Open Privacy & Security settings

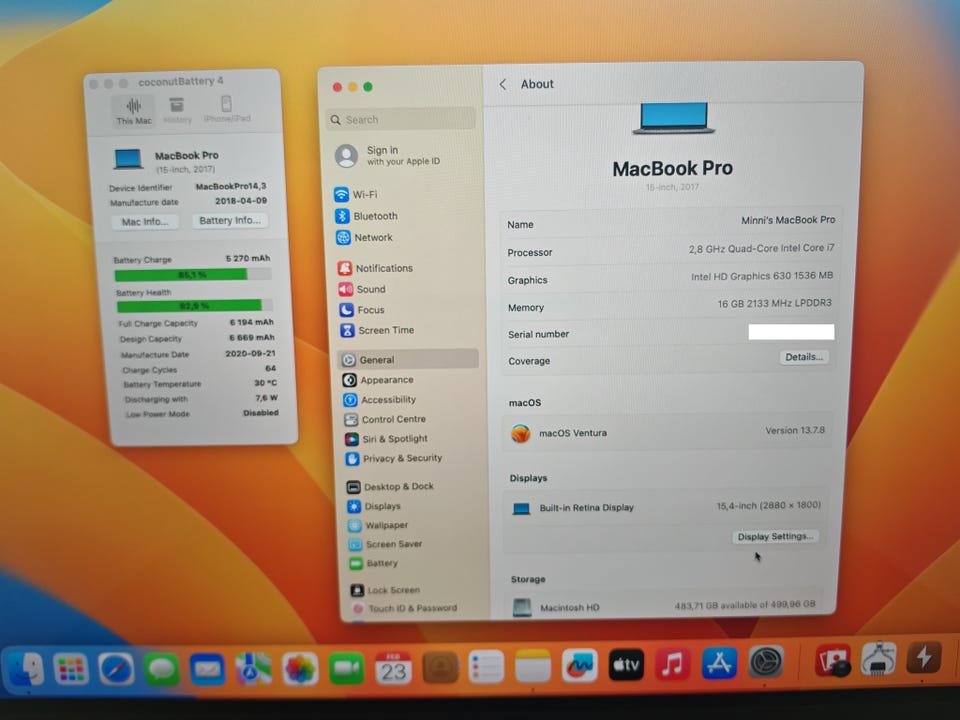394,459
